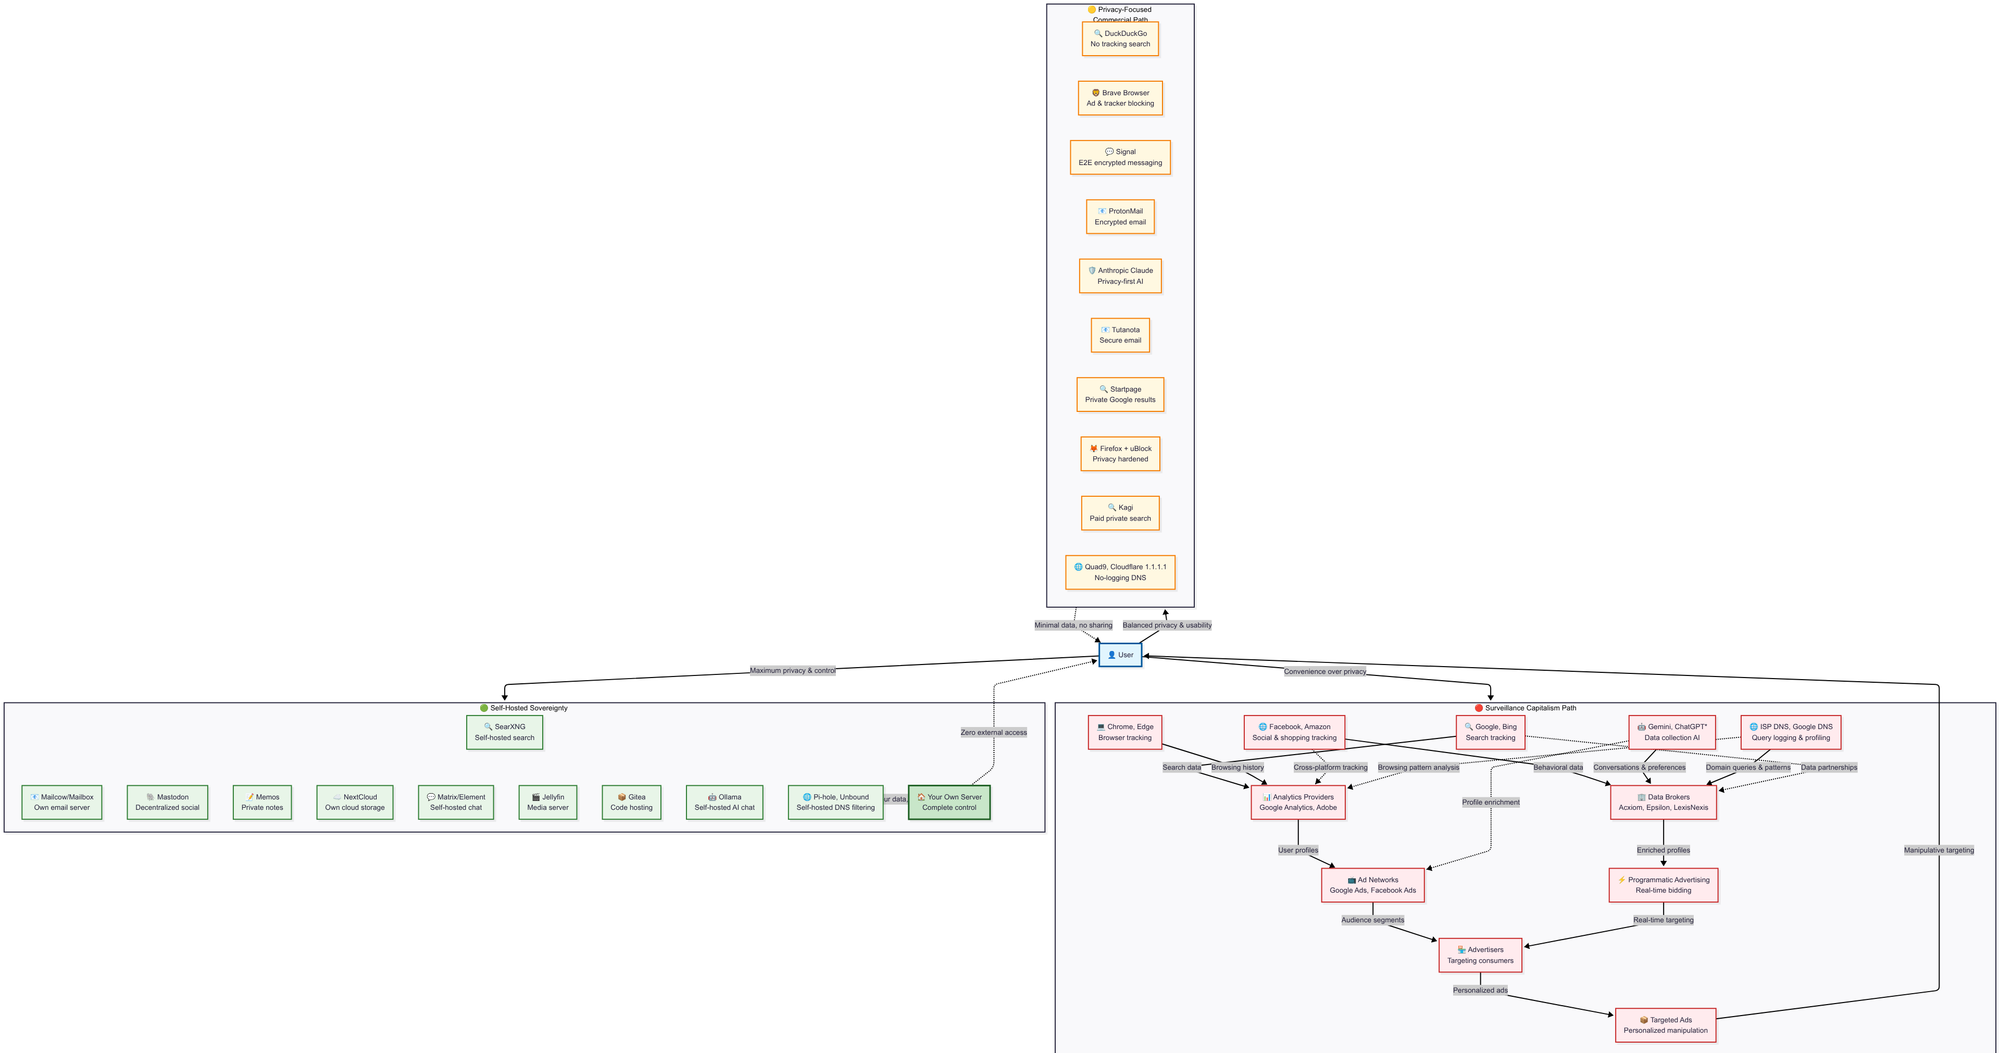Select the Mastodon decentralized social node

tap(167, 802)
